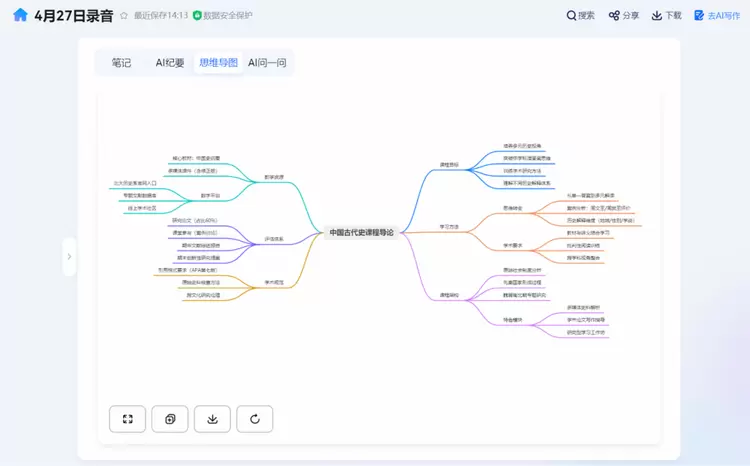
Task: Click the 分享 share icon
Action: point(614,16)
